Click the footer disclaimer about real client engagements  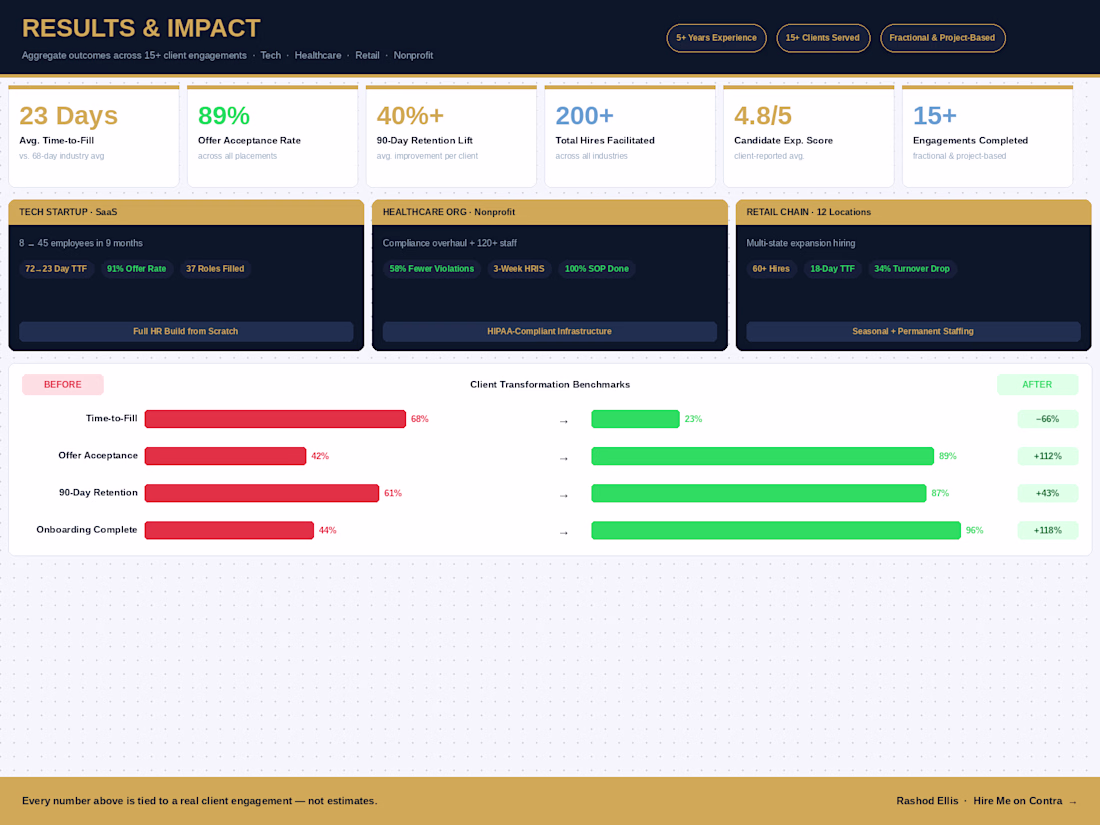pos(199,800)
